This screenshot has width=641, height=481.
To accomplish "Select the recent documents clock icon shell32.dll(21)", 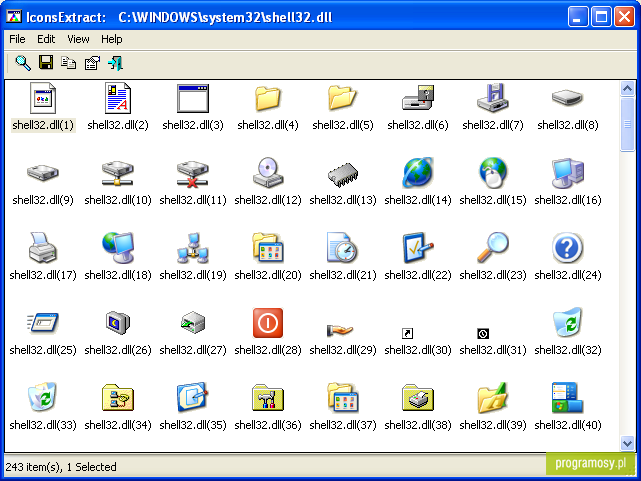I will (343, 247).
